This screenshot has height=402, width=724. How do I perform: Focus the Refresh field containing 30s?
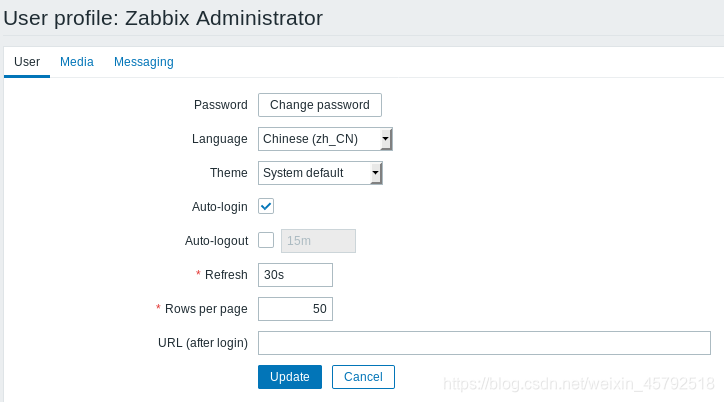295,275
